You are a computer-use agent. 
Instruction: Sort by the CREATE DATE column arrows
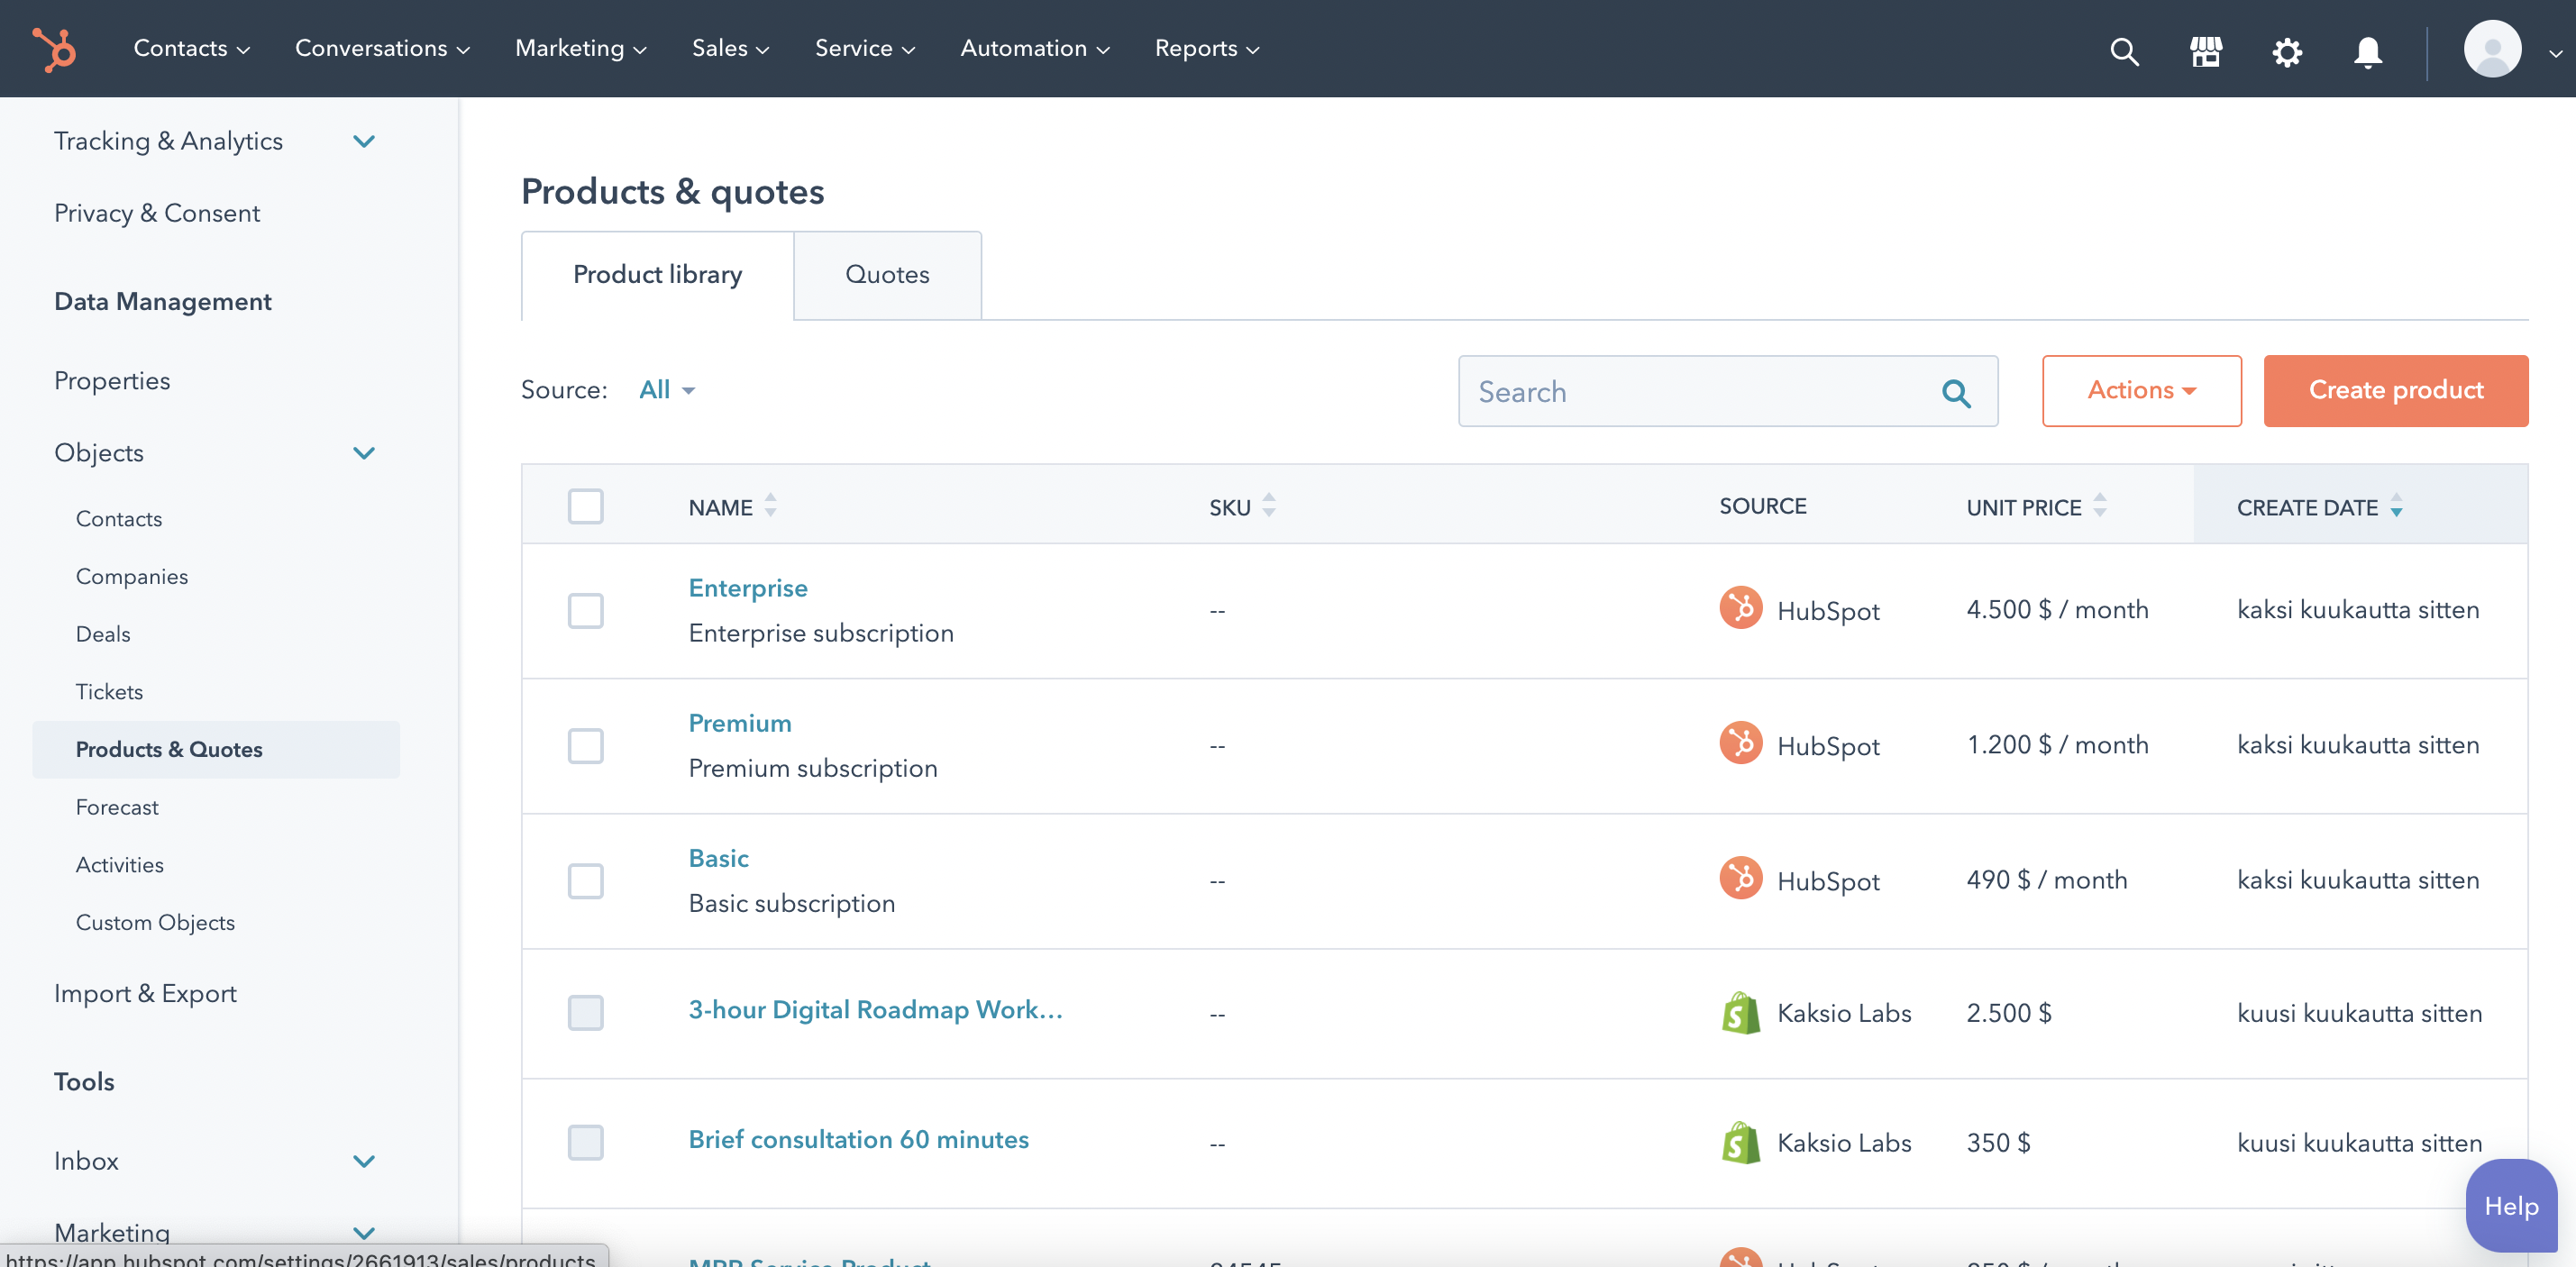[x=2396, y=506]
